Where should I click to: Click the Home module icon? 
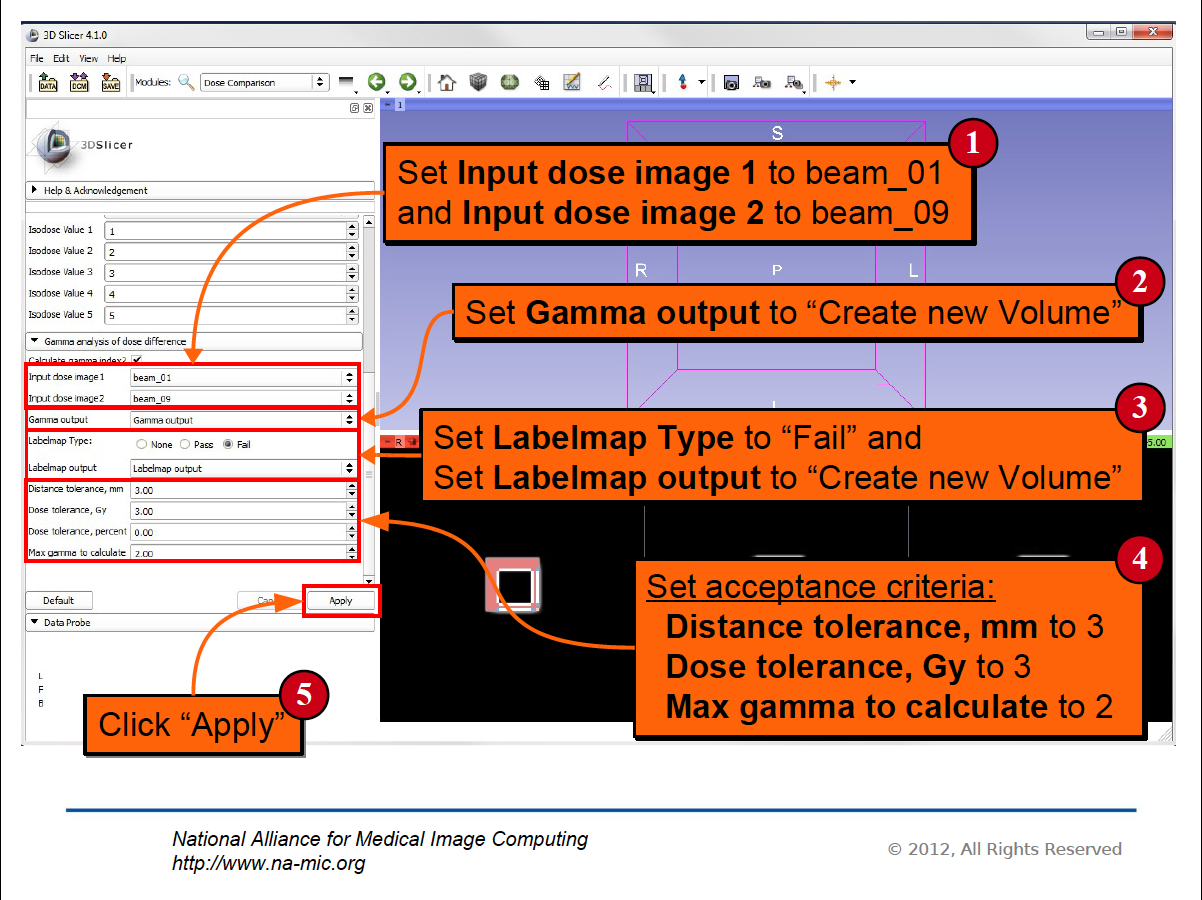[x=447, y=83]
